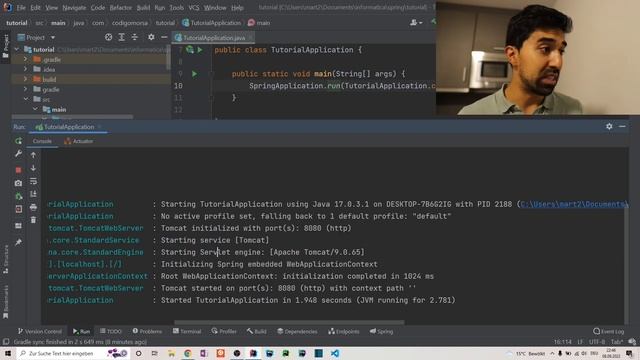Click main method breadcrumb

point(259,23)
